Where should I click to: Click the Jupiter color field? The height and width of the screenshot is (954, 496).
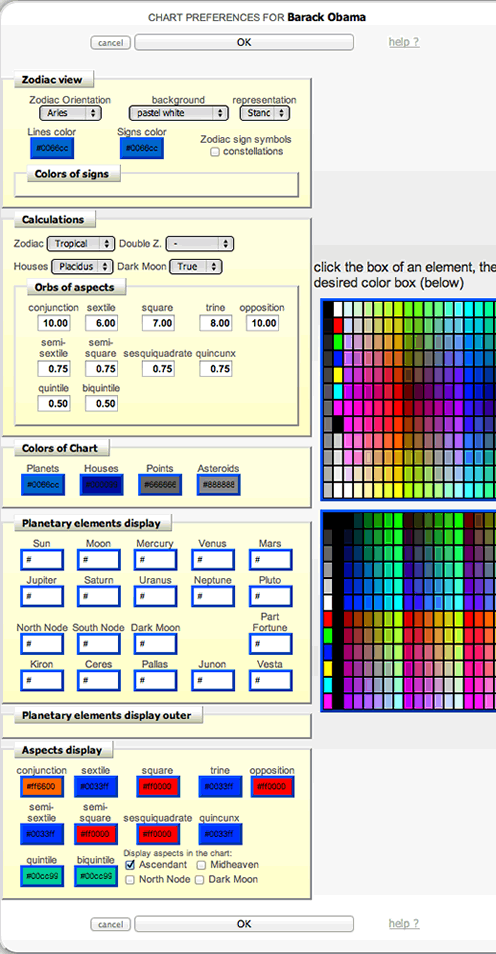[41, 596]
